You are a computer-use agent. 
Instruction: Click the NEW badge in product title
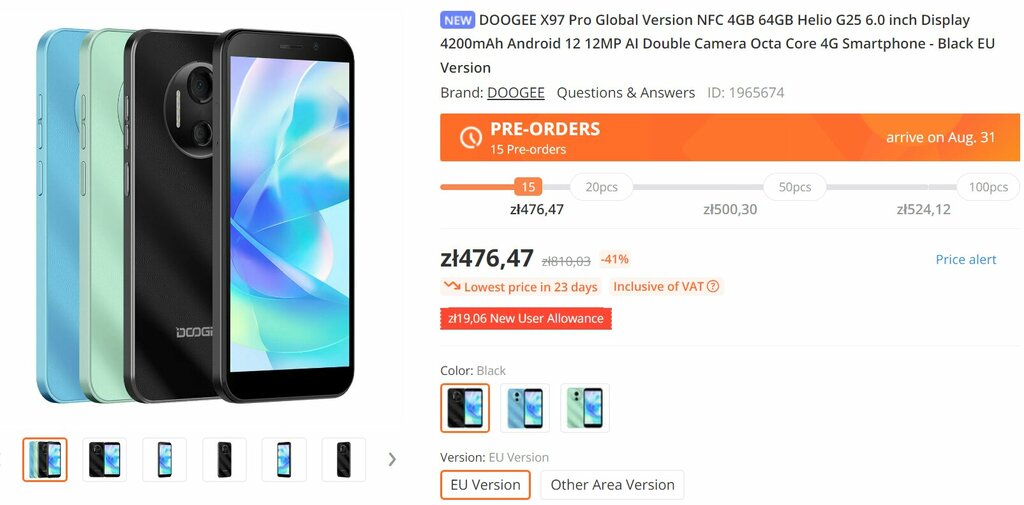click(x=458, y=20)
